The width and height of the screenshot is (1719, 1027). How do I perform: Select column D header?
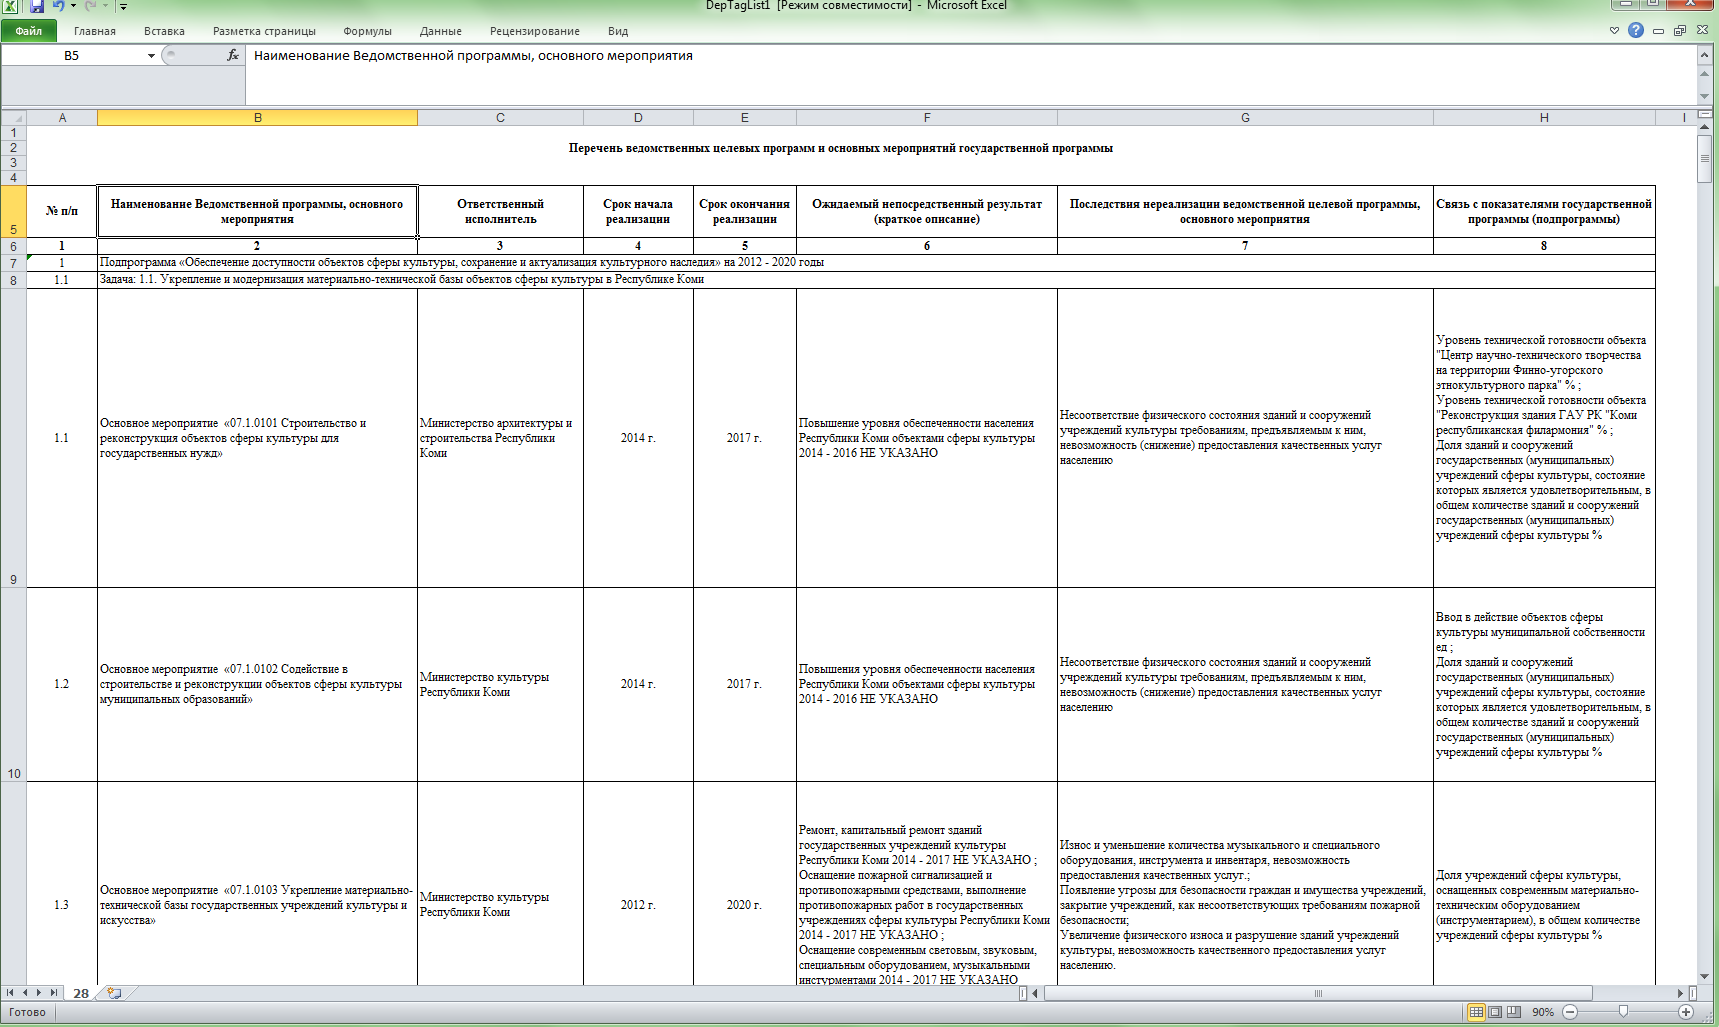tap(638, 118)
